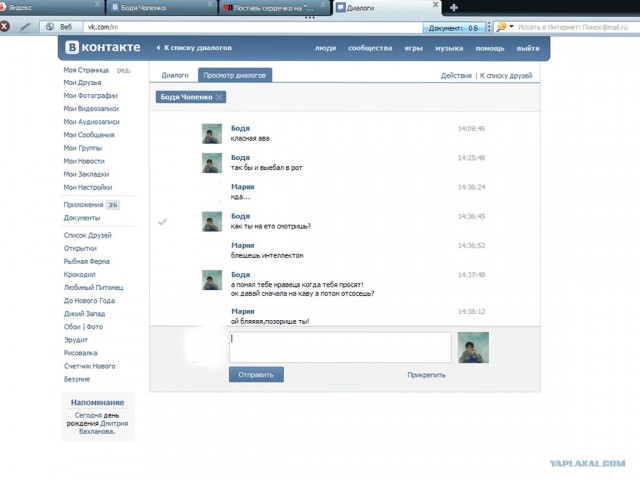The image size is (640, 480).
Task: Click Бодя avatar at 14:37:48 message
Action: click(212, 280)
